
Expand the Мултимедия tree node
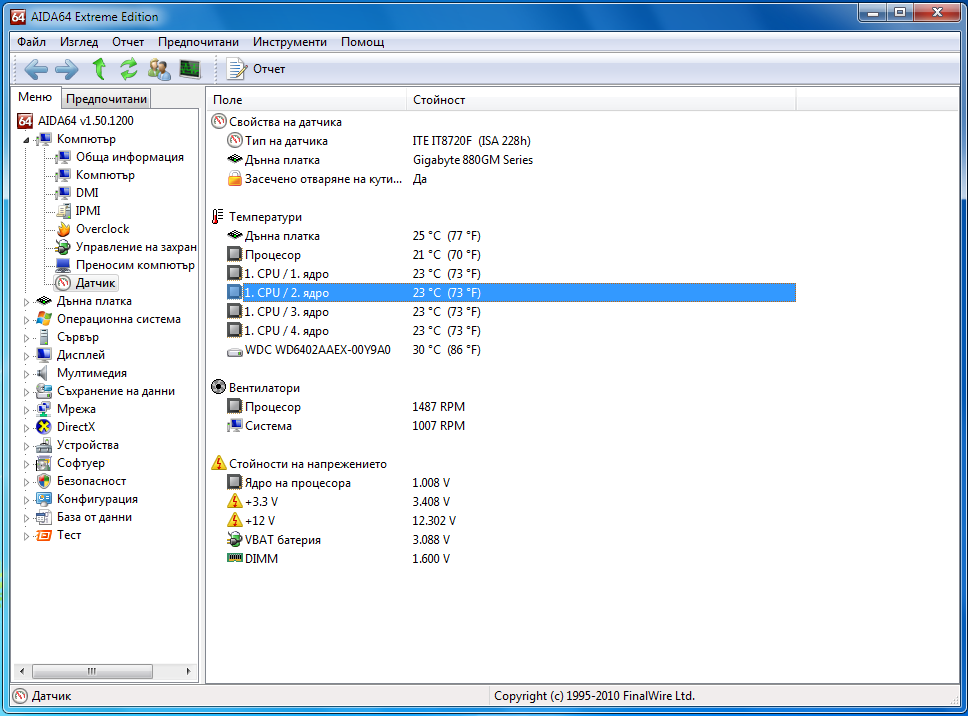(x=27, y=373)
